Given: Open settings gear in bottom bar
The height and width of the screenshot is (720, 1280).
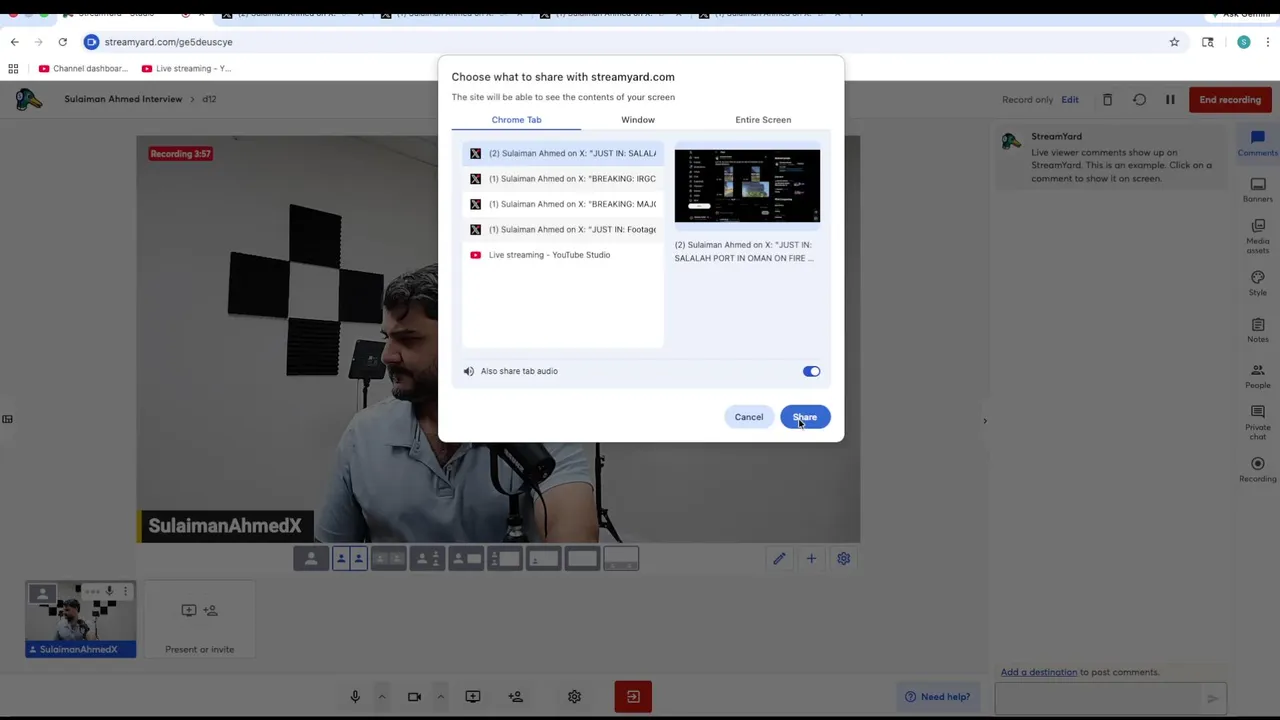Looking at the screenshot, I should click(574, 697).
